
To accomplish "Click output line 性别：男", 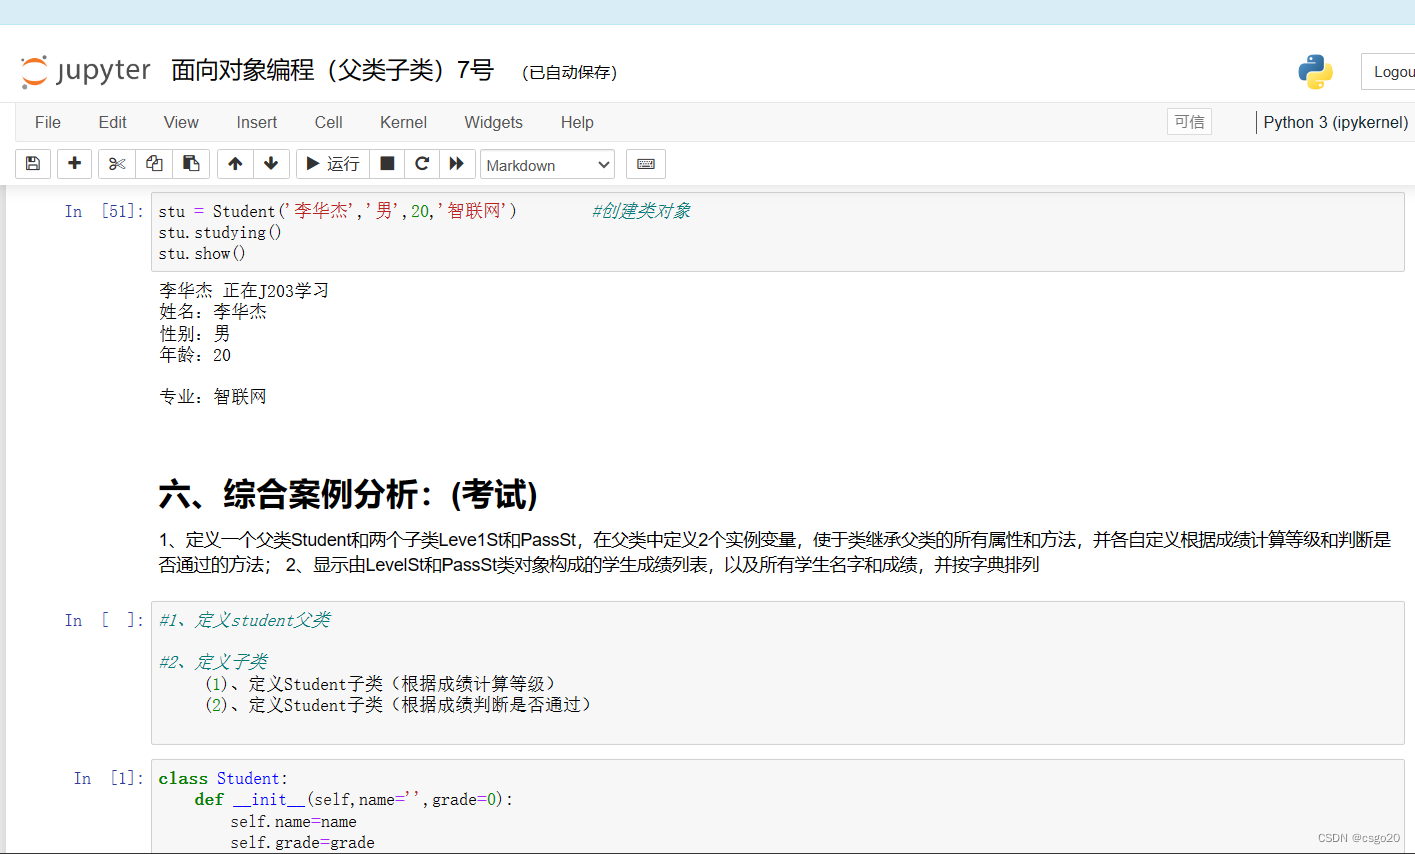I will pos(195,334).
